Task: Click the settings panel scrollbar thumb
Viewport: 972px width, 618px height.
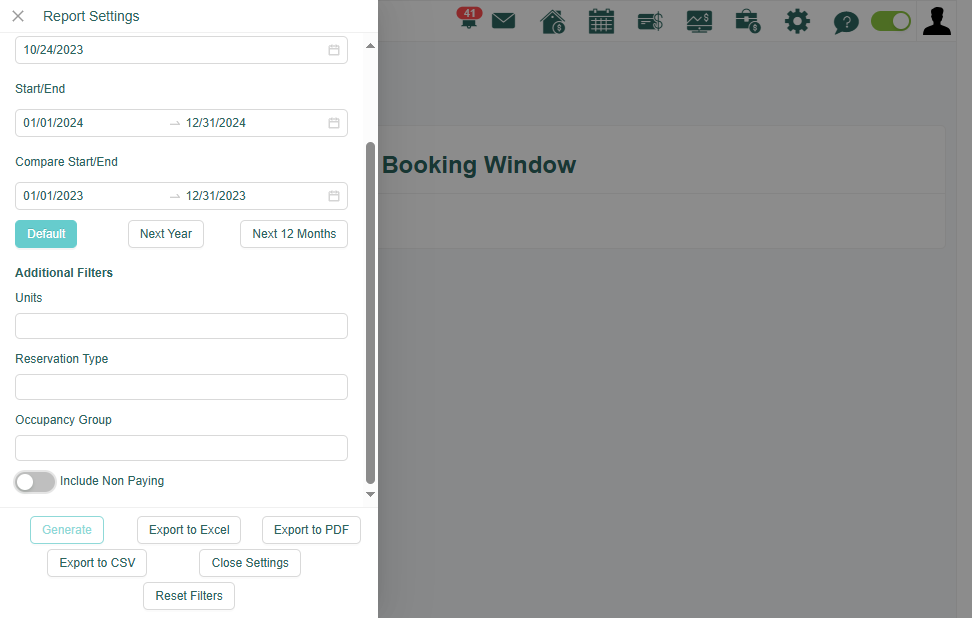Action: point(370,313)
